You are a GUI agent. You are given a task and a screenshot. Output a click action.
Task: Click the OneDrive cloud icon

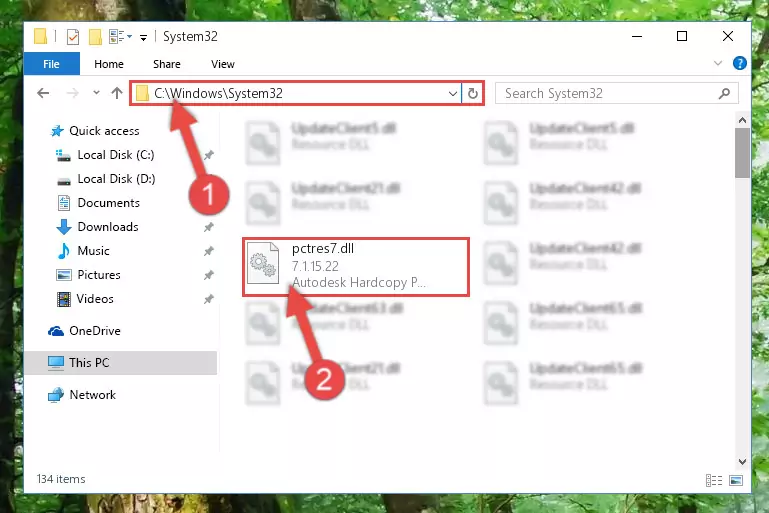pyautogui.click(x=56, y=331)
